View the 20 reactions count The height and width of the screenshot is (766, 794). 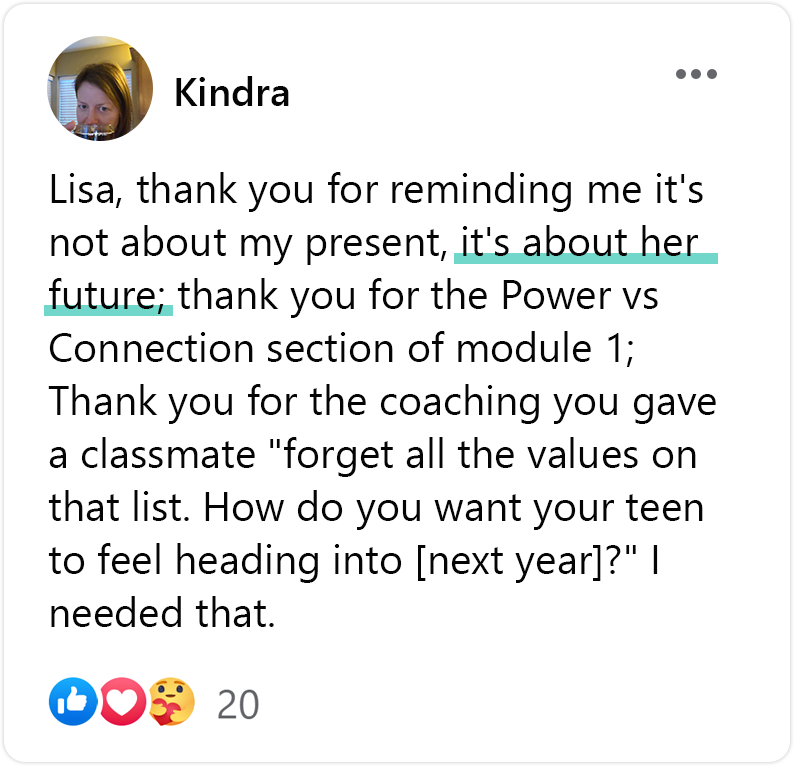coord(238,705)
